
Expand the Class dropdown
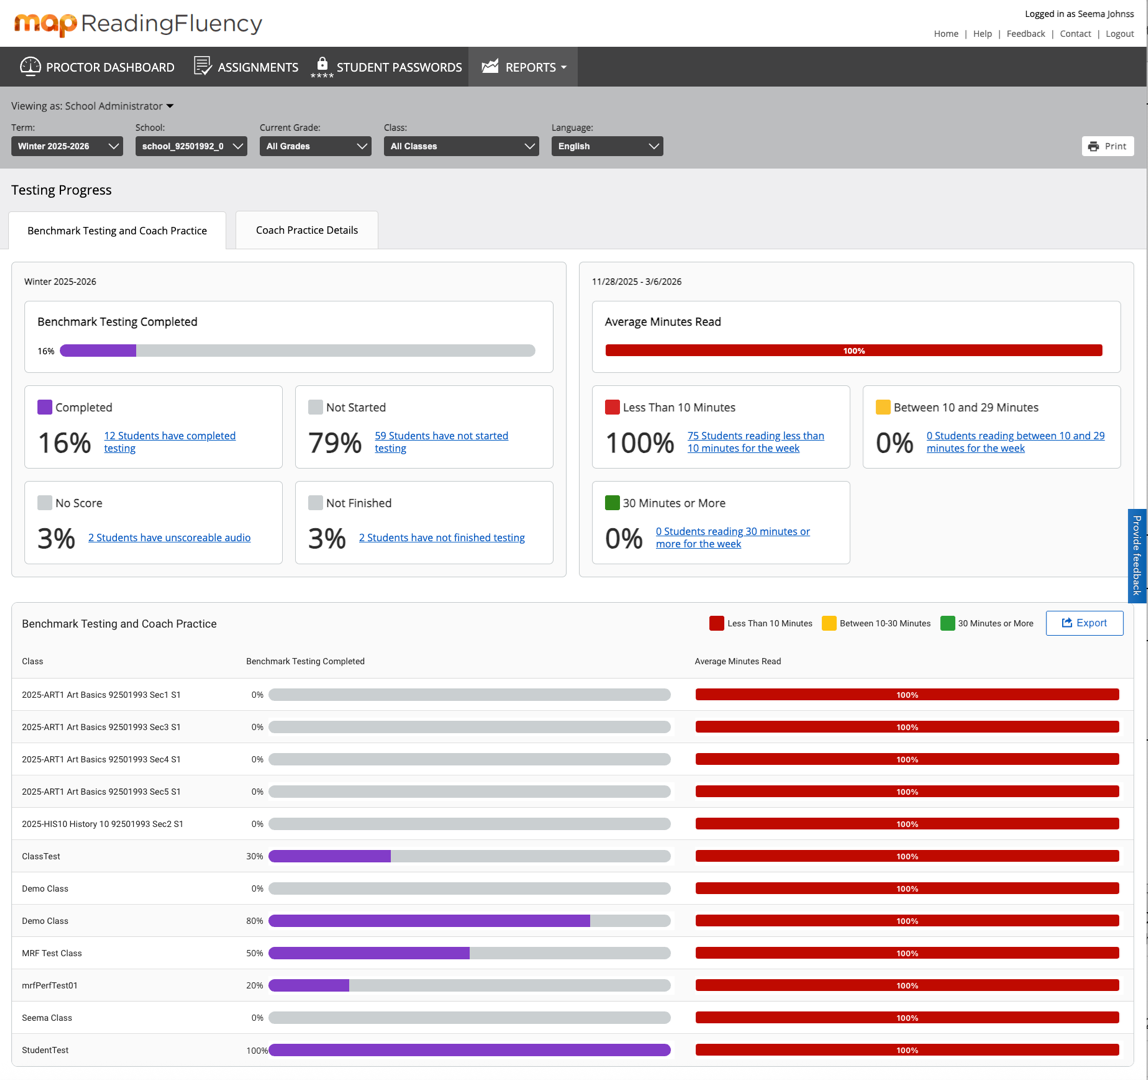click(x=461, y=146)
